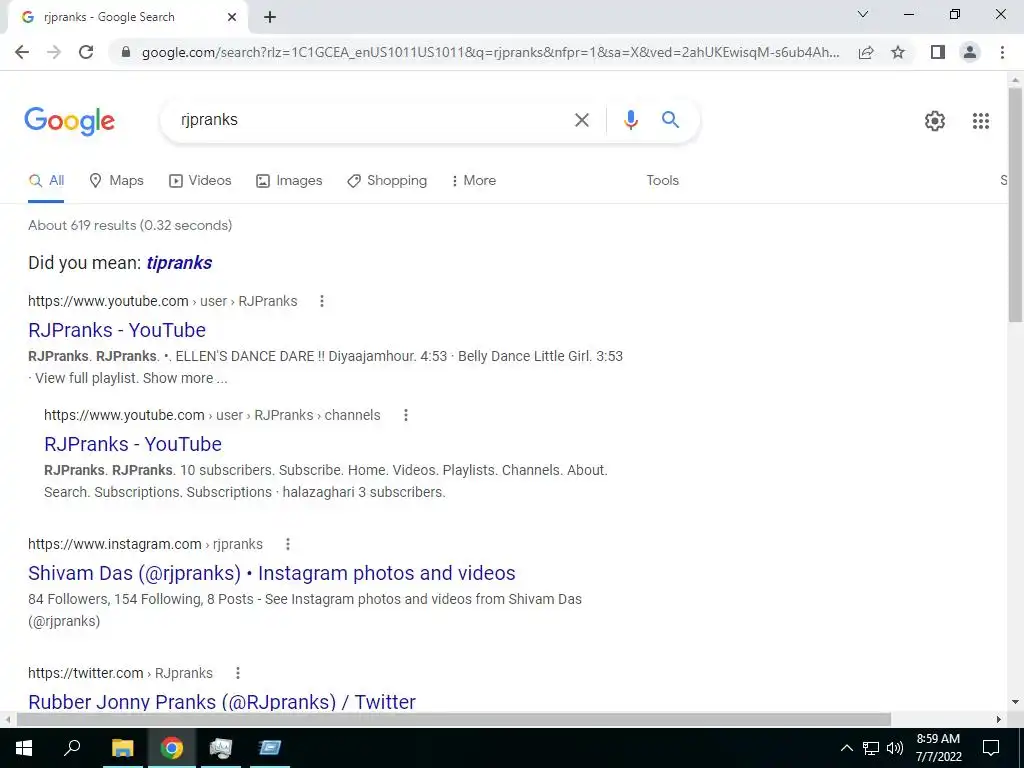Open the network icon in system tray
The height and width of the screenshot is (768, 1024).
click(x=871, y=748)
